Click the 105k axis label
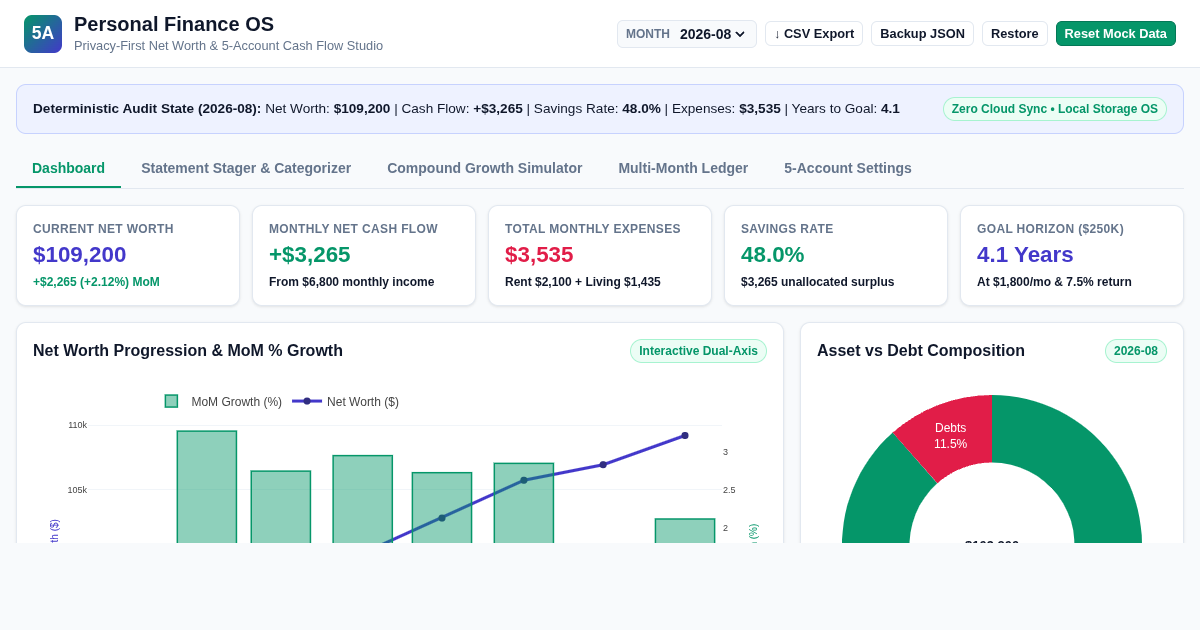The height and width of the screenshot is (630, 1200). tap(77, 490)
